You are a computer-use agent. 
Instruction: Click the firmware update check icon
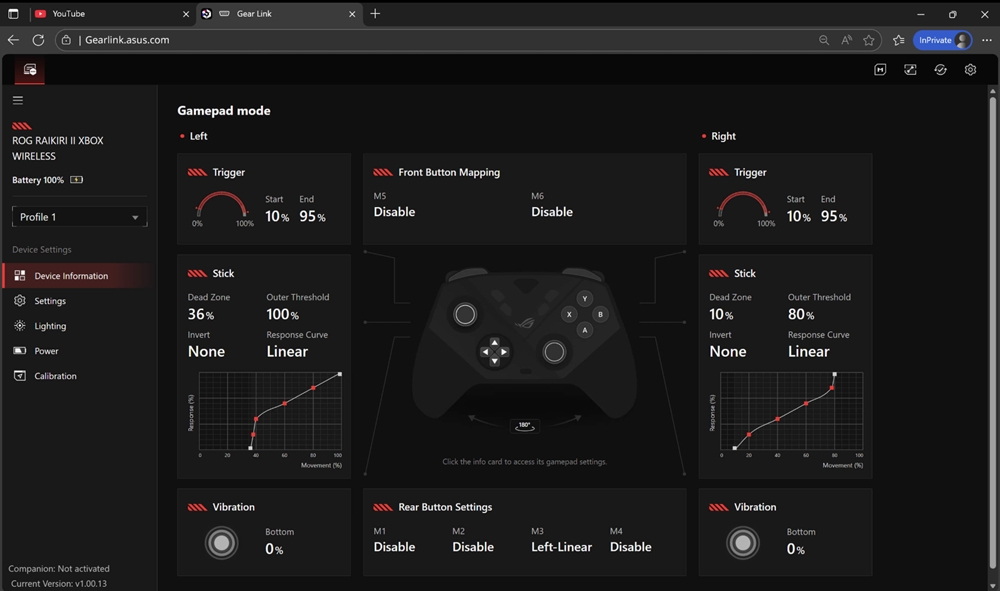(x=939, y=69)
